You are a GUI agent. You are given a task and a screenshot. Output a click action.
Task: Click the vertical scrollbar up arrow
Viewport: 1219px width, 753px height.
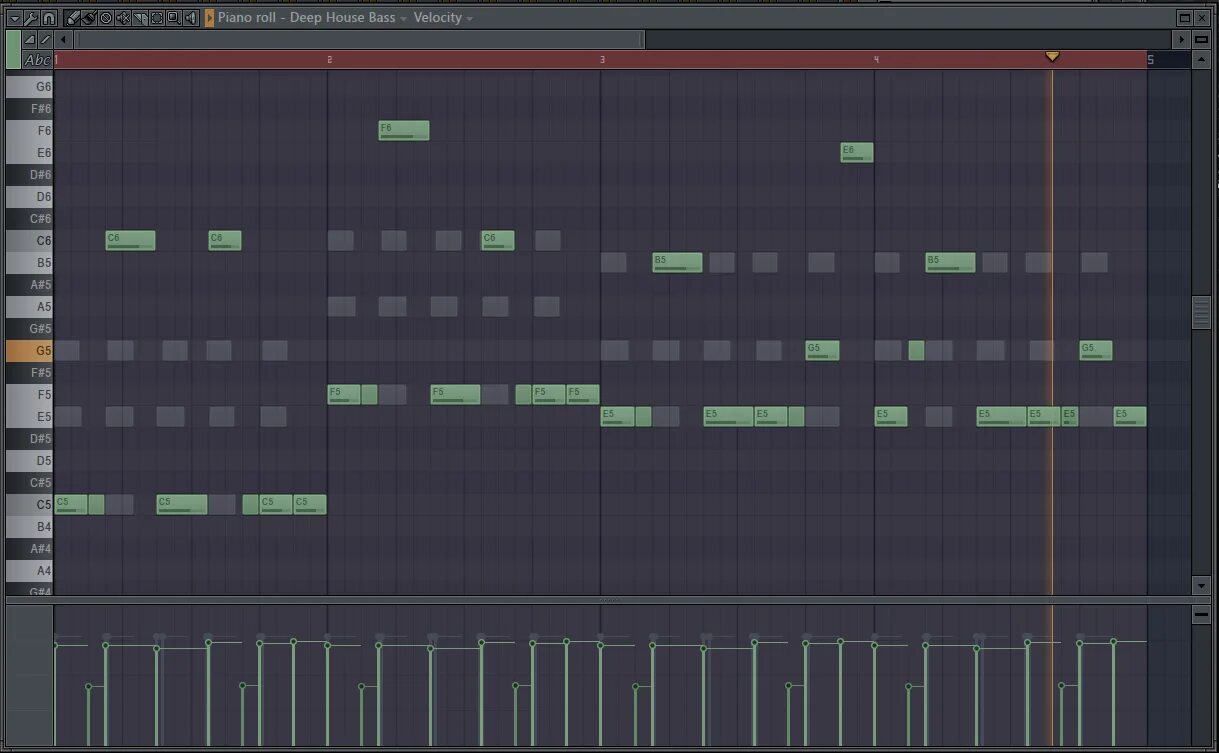click(1201, 59)
